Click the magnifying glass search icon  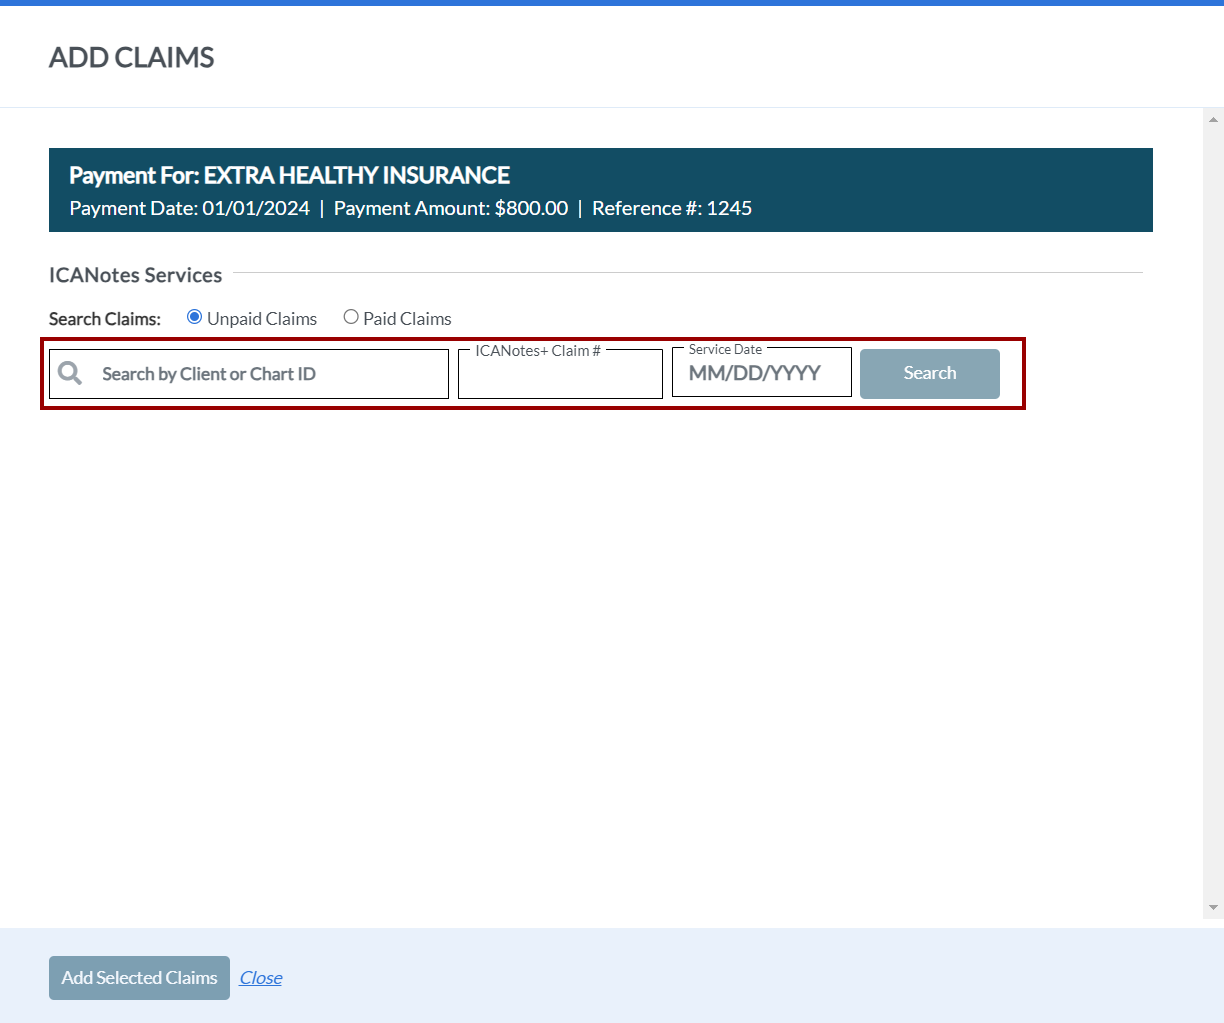[70, 374]
